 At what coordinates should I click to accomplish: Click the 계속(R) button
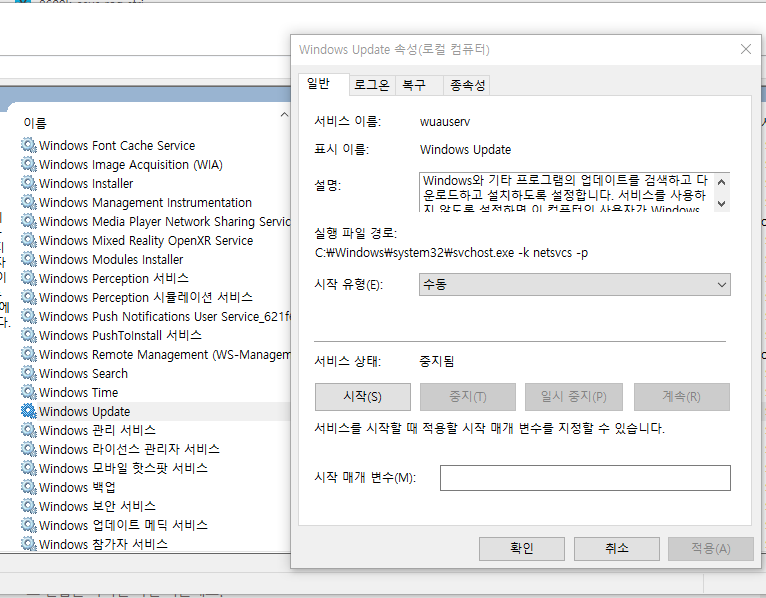point(681,397)
